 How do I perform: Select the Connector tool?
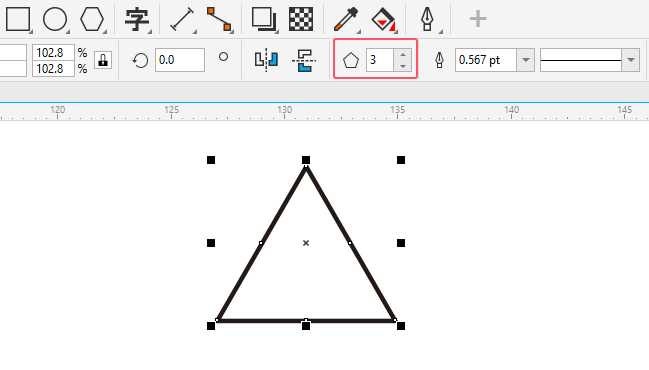(219, 19)
